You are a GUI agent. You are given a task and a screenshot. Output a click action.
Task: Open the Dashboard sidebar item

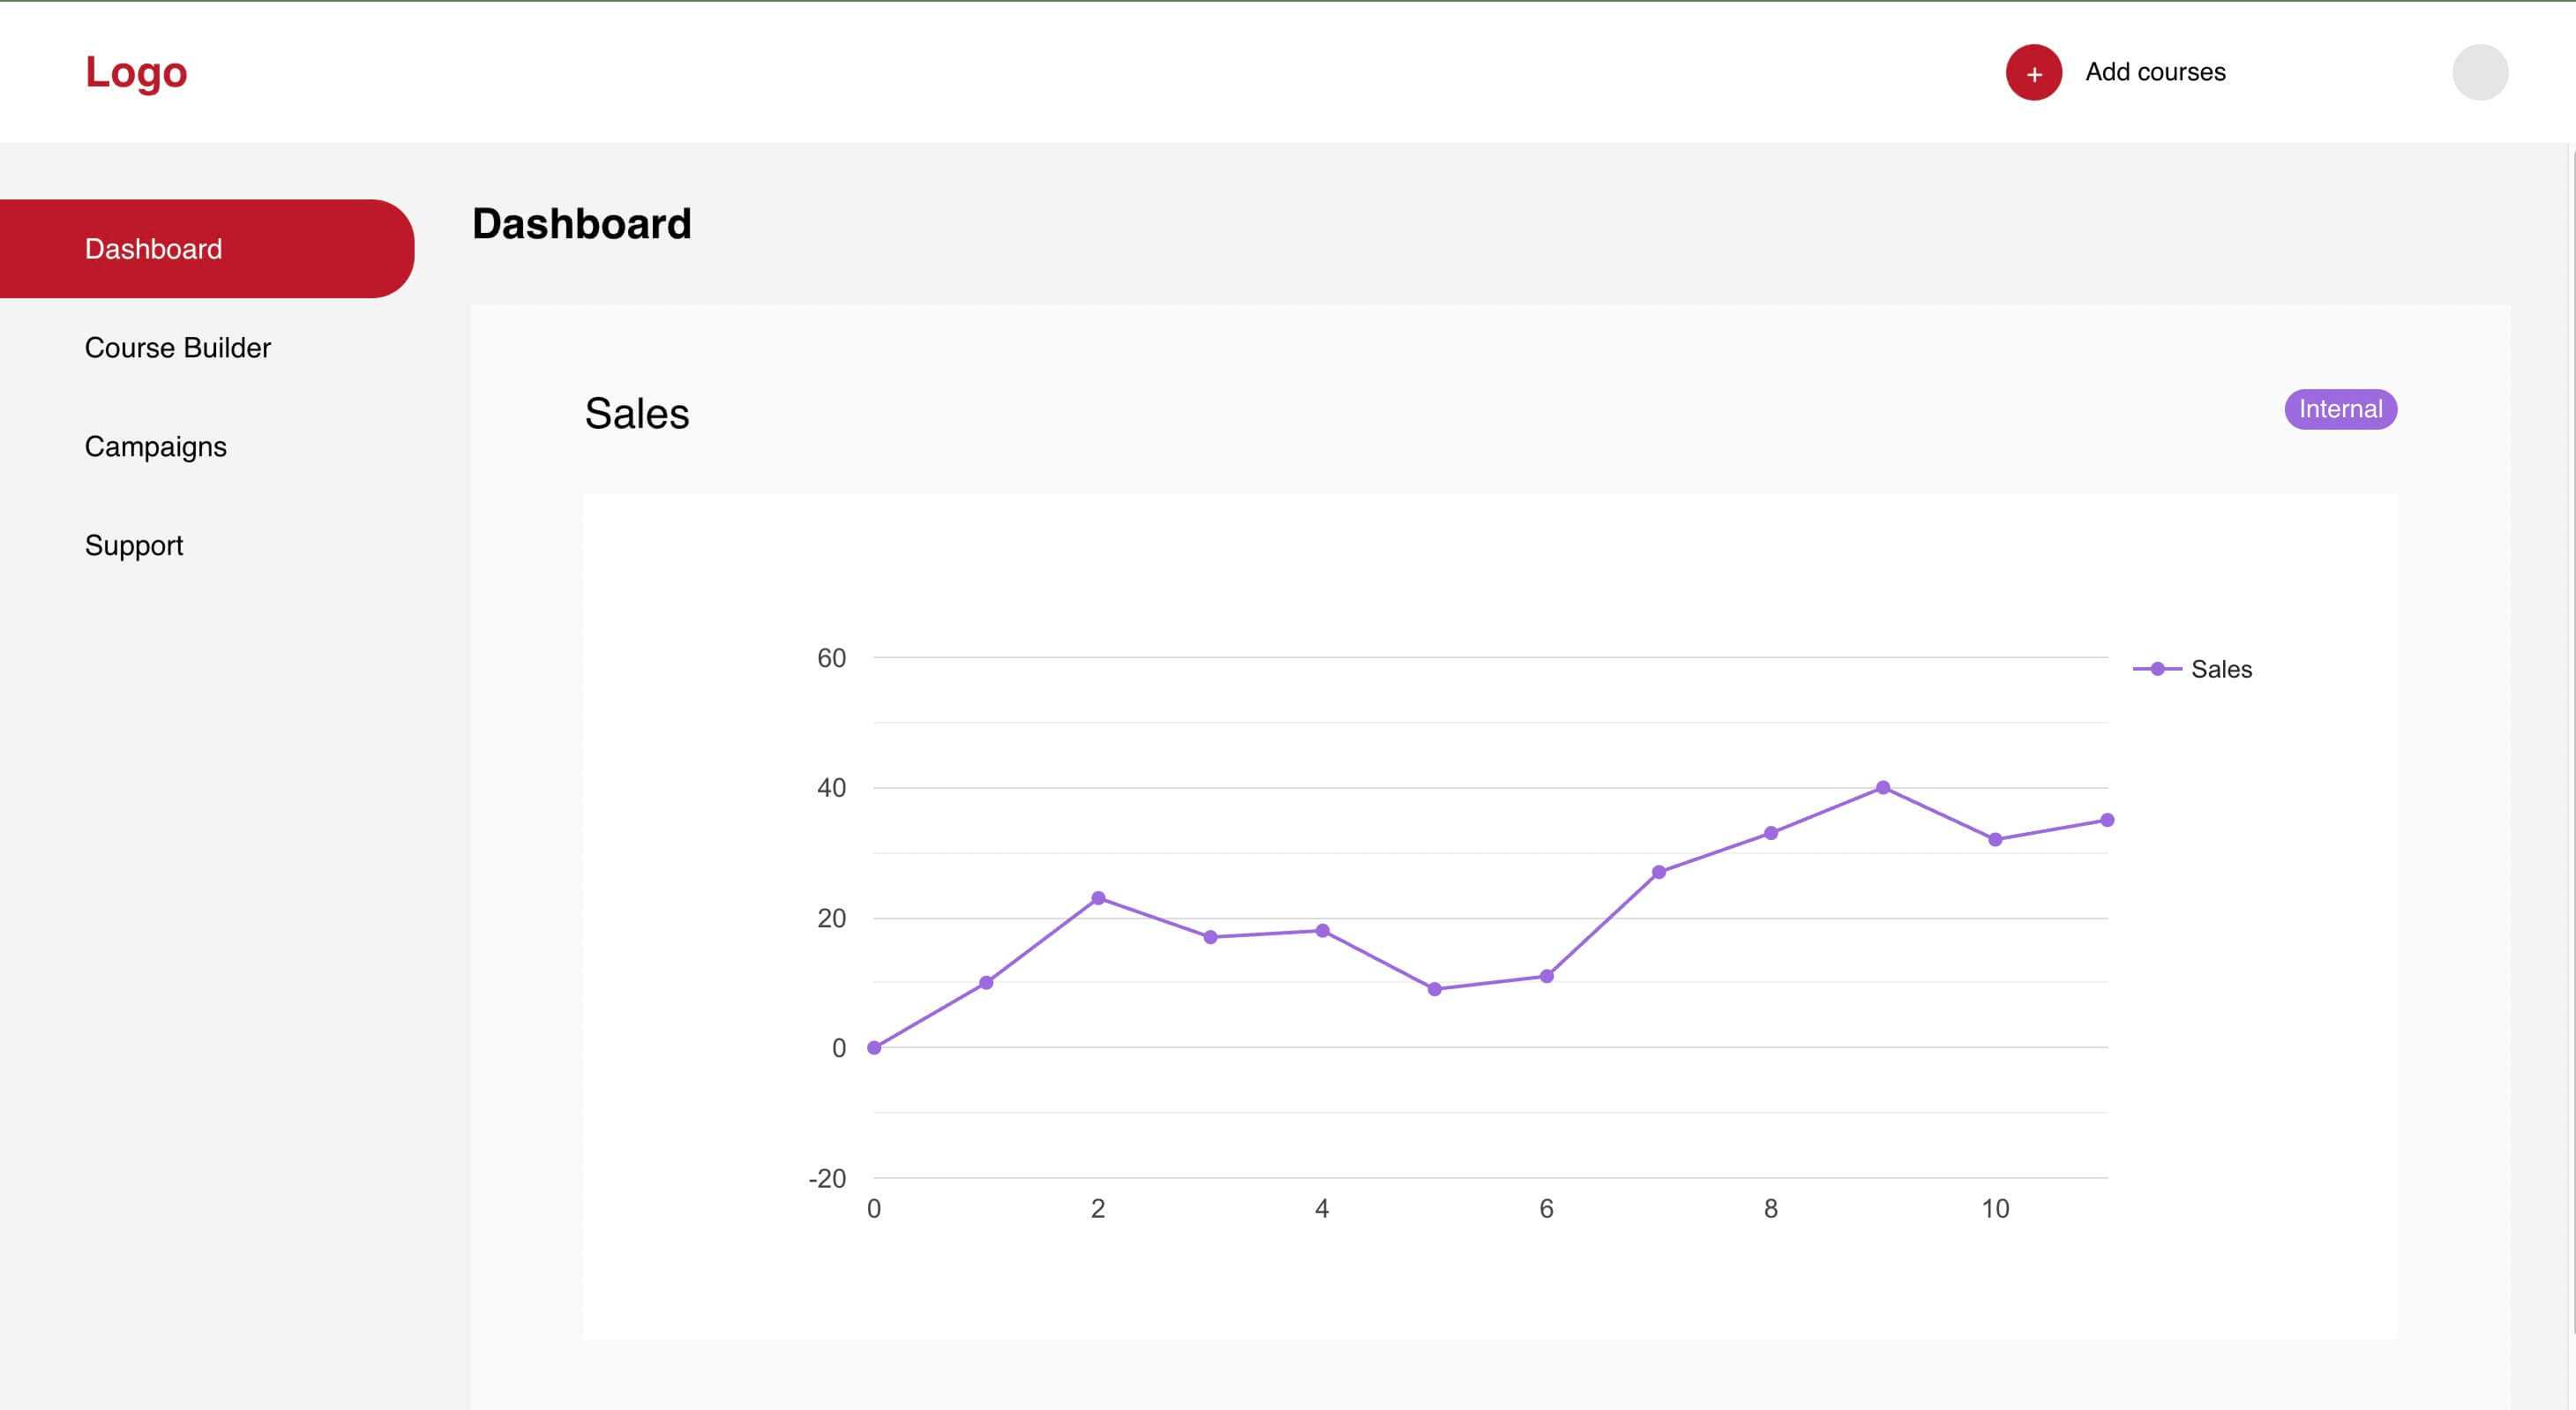[154, 249]
